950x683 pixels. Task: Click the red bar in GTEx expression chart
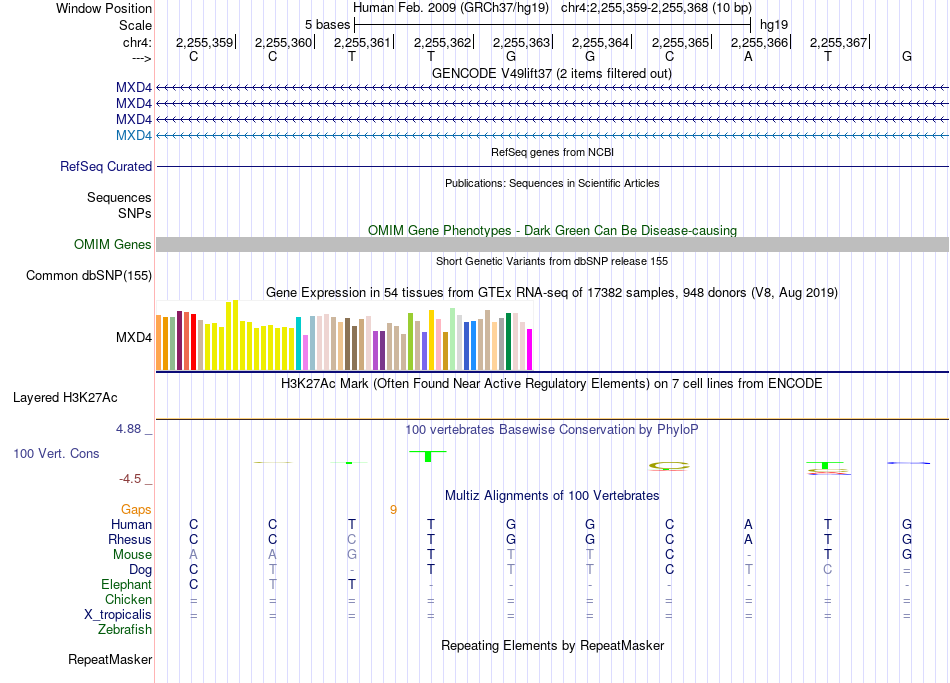tap(193, 342)
